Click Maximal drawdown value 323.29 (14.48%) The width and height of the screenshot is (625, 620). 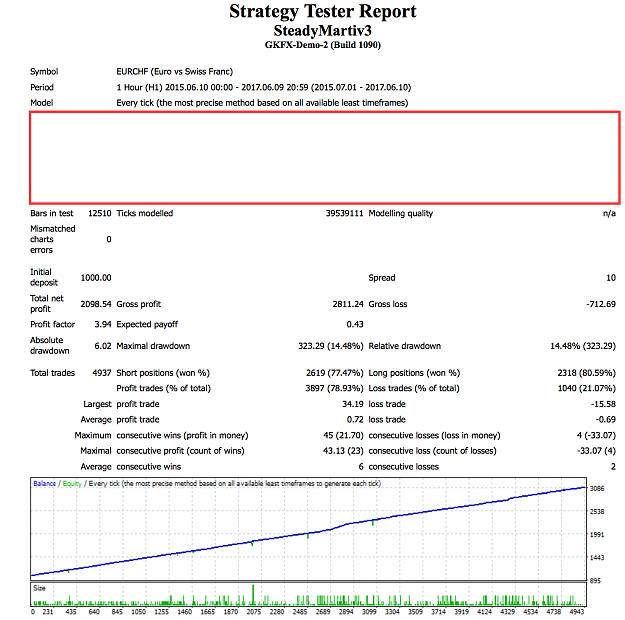331,346
